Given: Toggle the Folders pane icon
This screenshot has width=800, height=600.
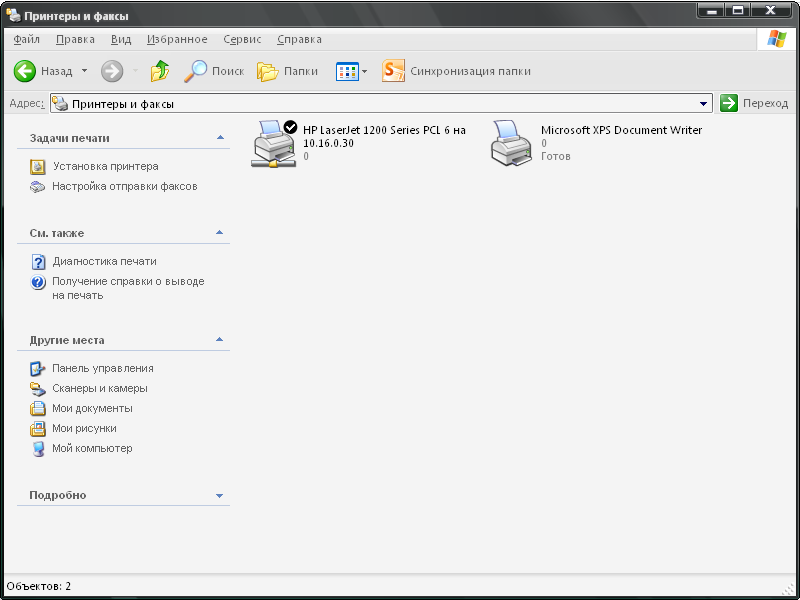Looking at the screenshot, I should click(x=267, y=71).
